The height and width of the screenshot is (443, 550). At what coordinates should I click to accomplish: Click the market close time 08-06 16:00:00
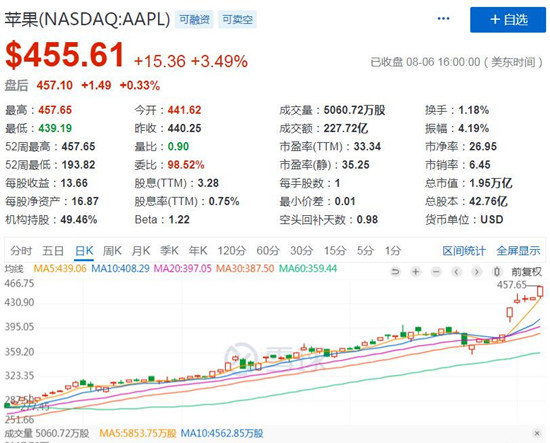443,62
